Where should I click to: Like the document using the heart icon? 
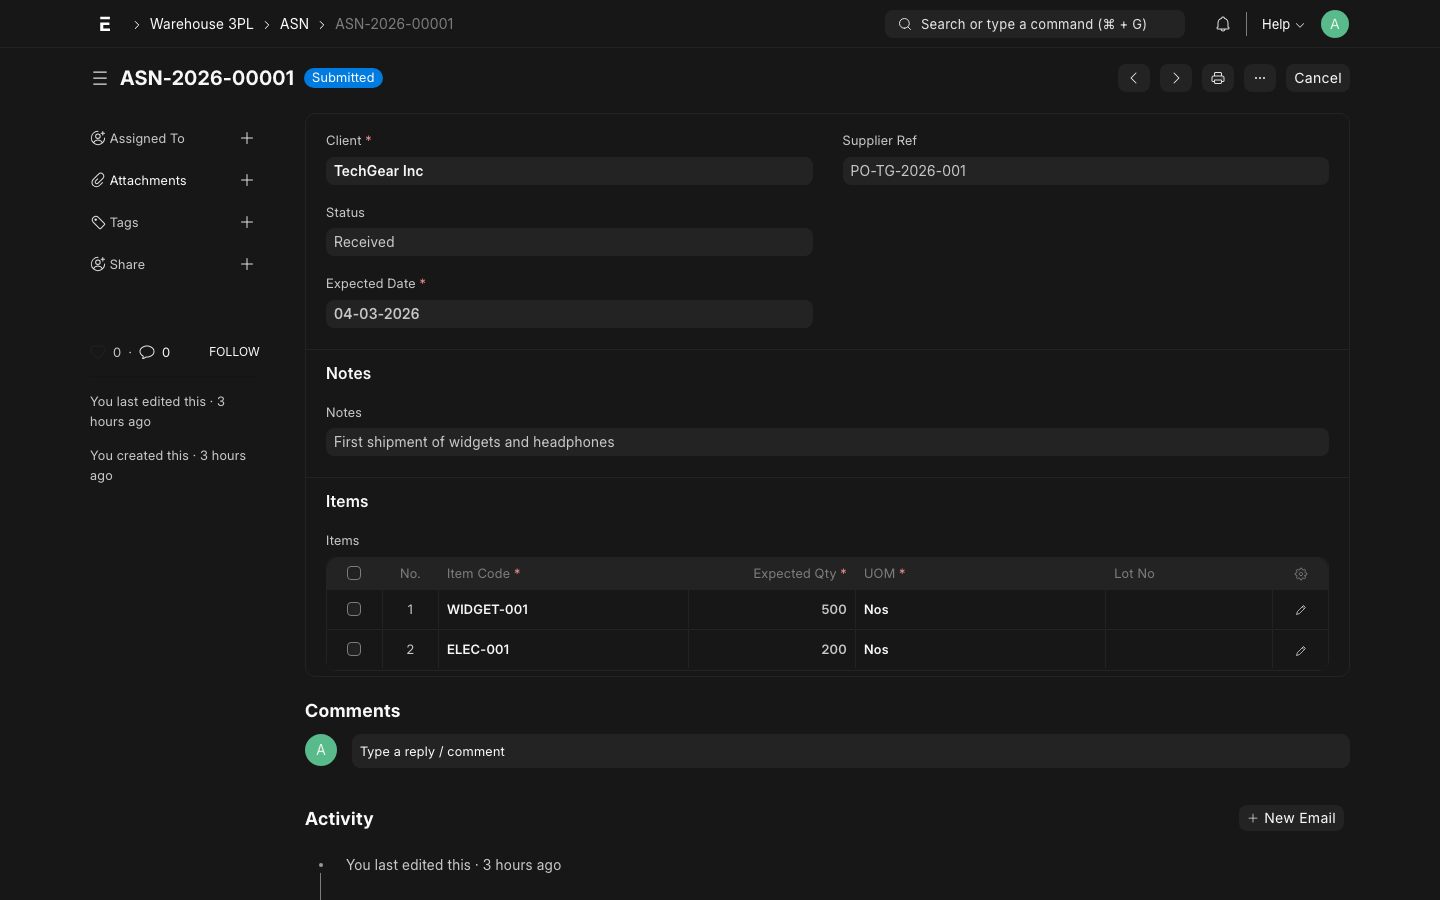click(97, 352)
